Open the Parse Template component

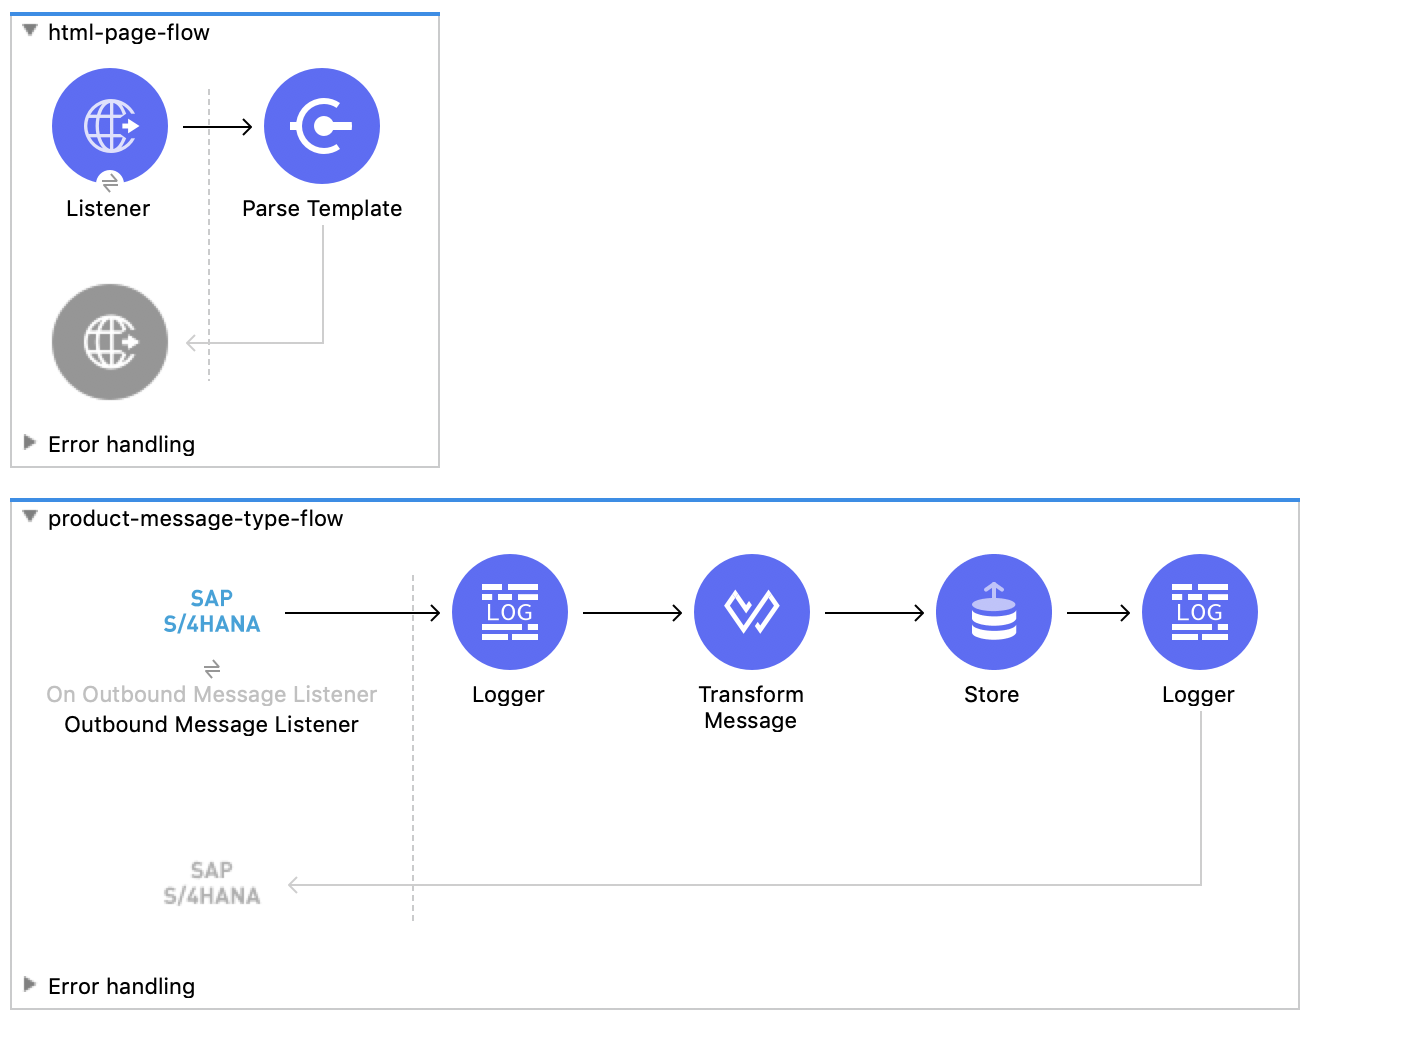click(x=321, y=125)
